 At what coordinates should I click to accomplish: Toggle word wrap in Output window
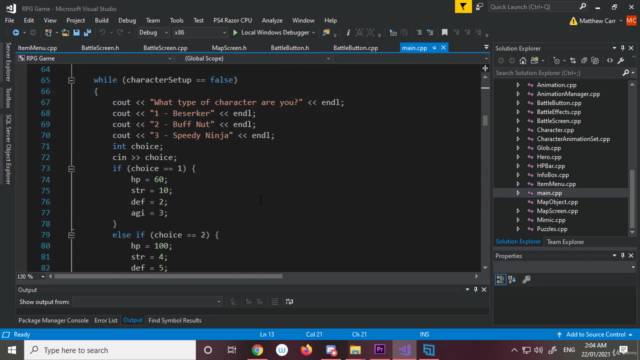[289, 302]
